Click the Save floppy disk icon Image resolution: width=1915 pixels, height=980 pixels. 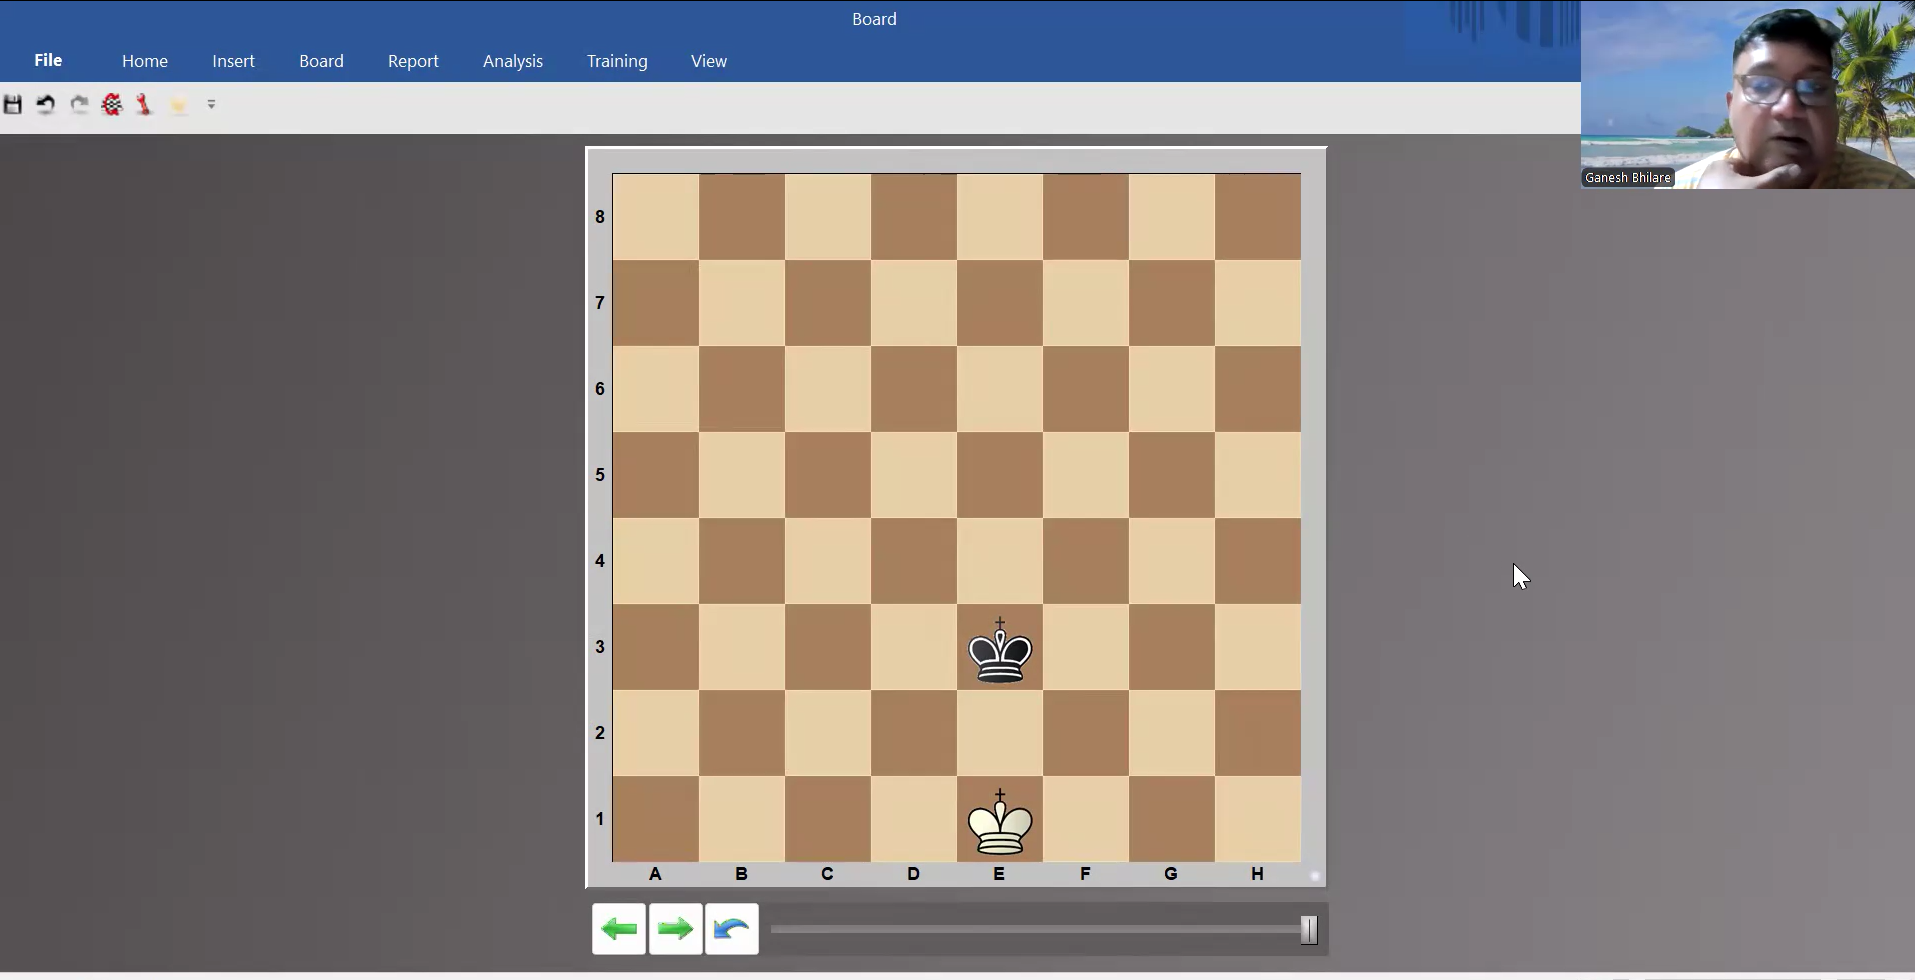(x=13, y=105)
